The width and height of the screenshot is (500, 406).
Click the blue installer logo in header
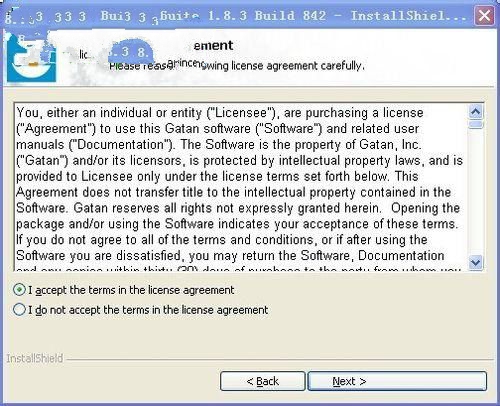coord(32,57)
